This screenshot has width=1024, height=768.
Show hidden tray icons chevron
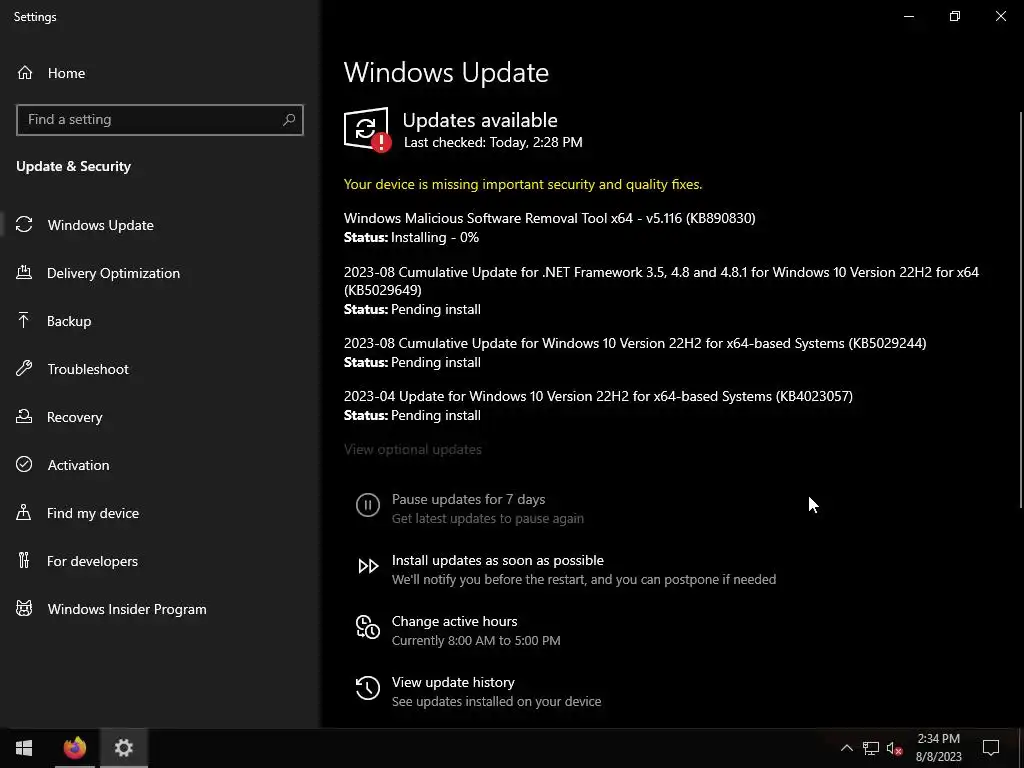[846, 748]
